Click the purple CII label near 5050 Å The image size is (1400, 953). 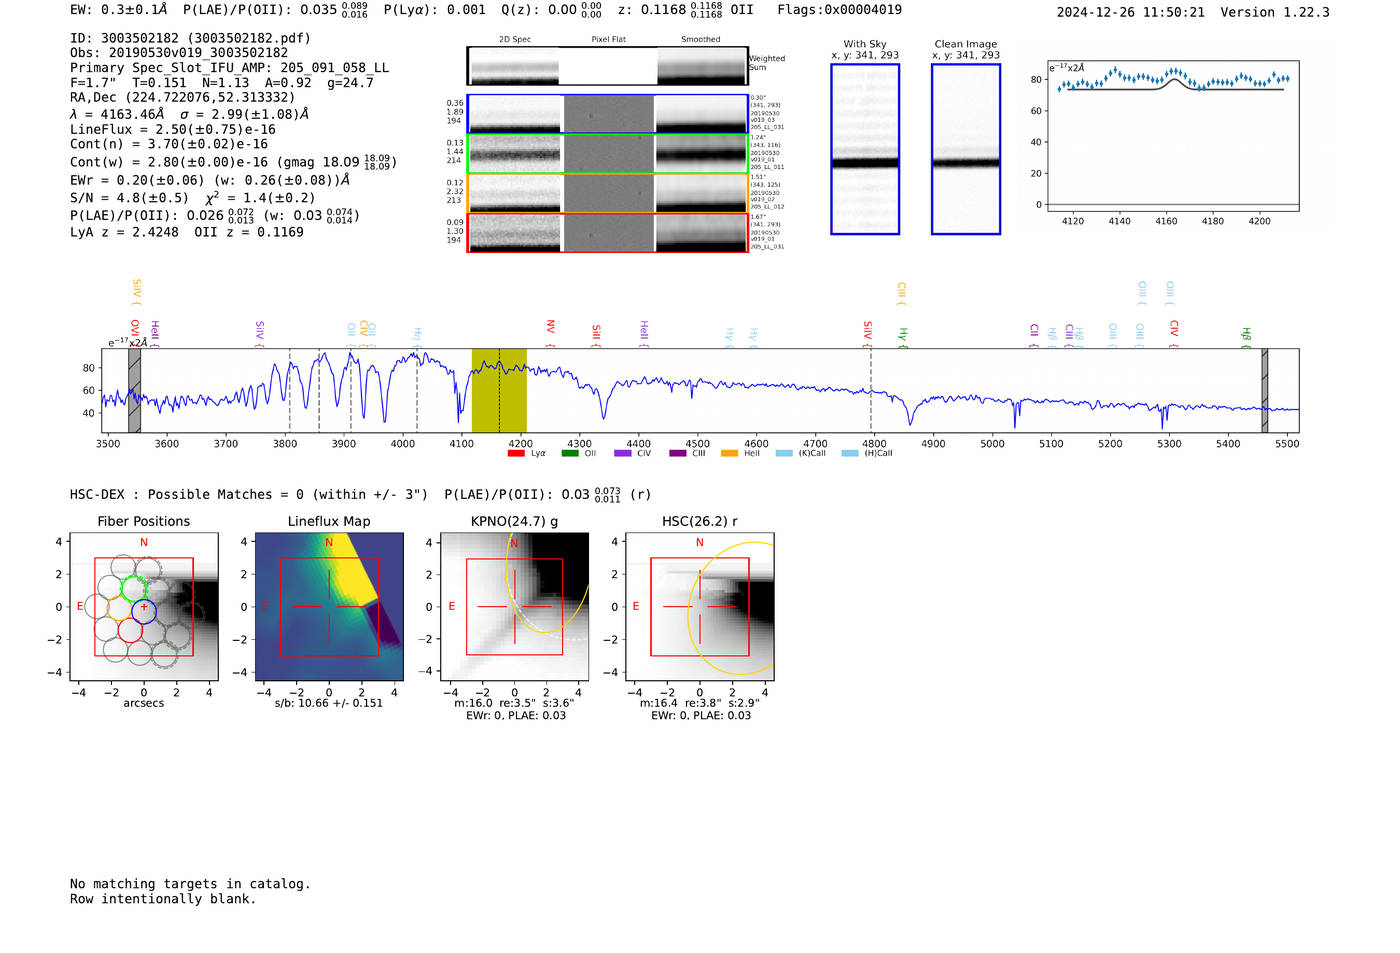click(1034, 334)
